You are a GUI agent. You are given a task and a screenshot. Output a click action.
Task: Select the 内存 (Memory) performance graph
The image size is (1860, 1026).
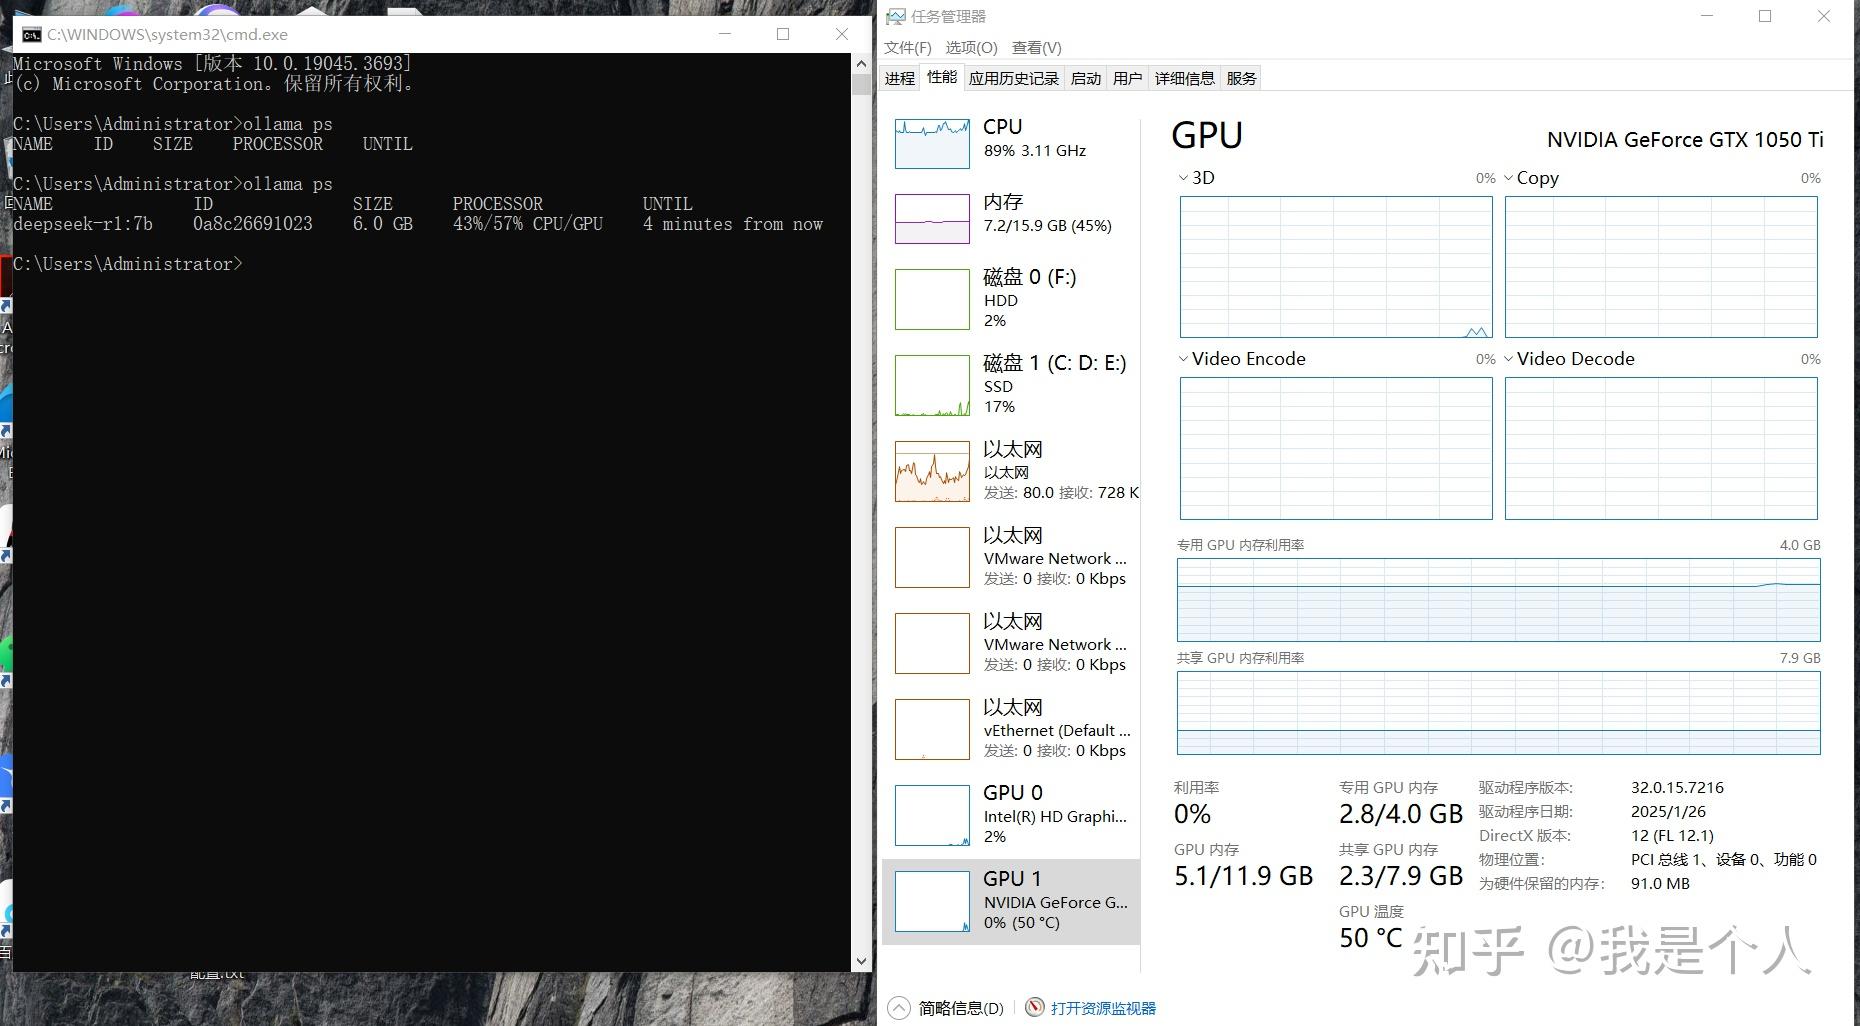[1008, 215]
